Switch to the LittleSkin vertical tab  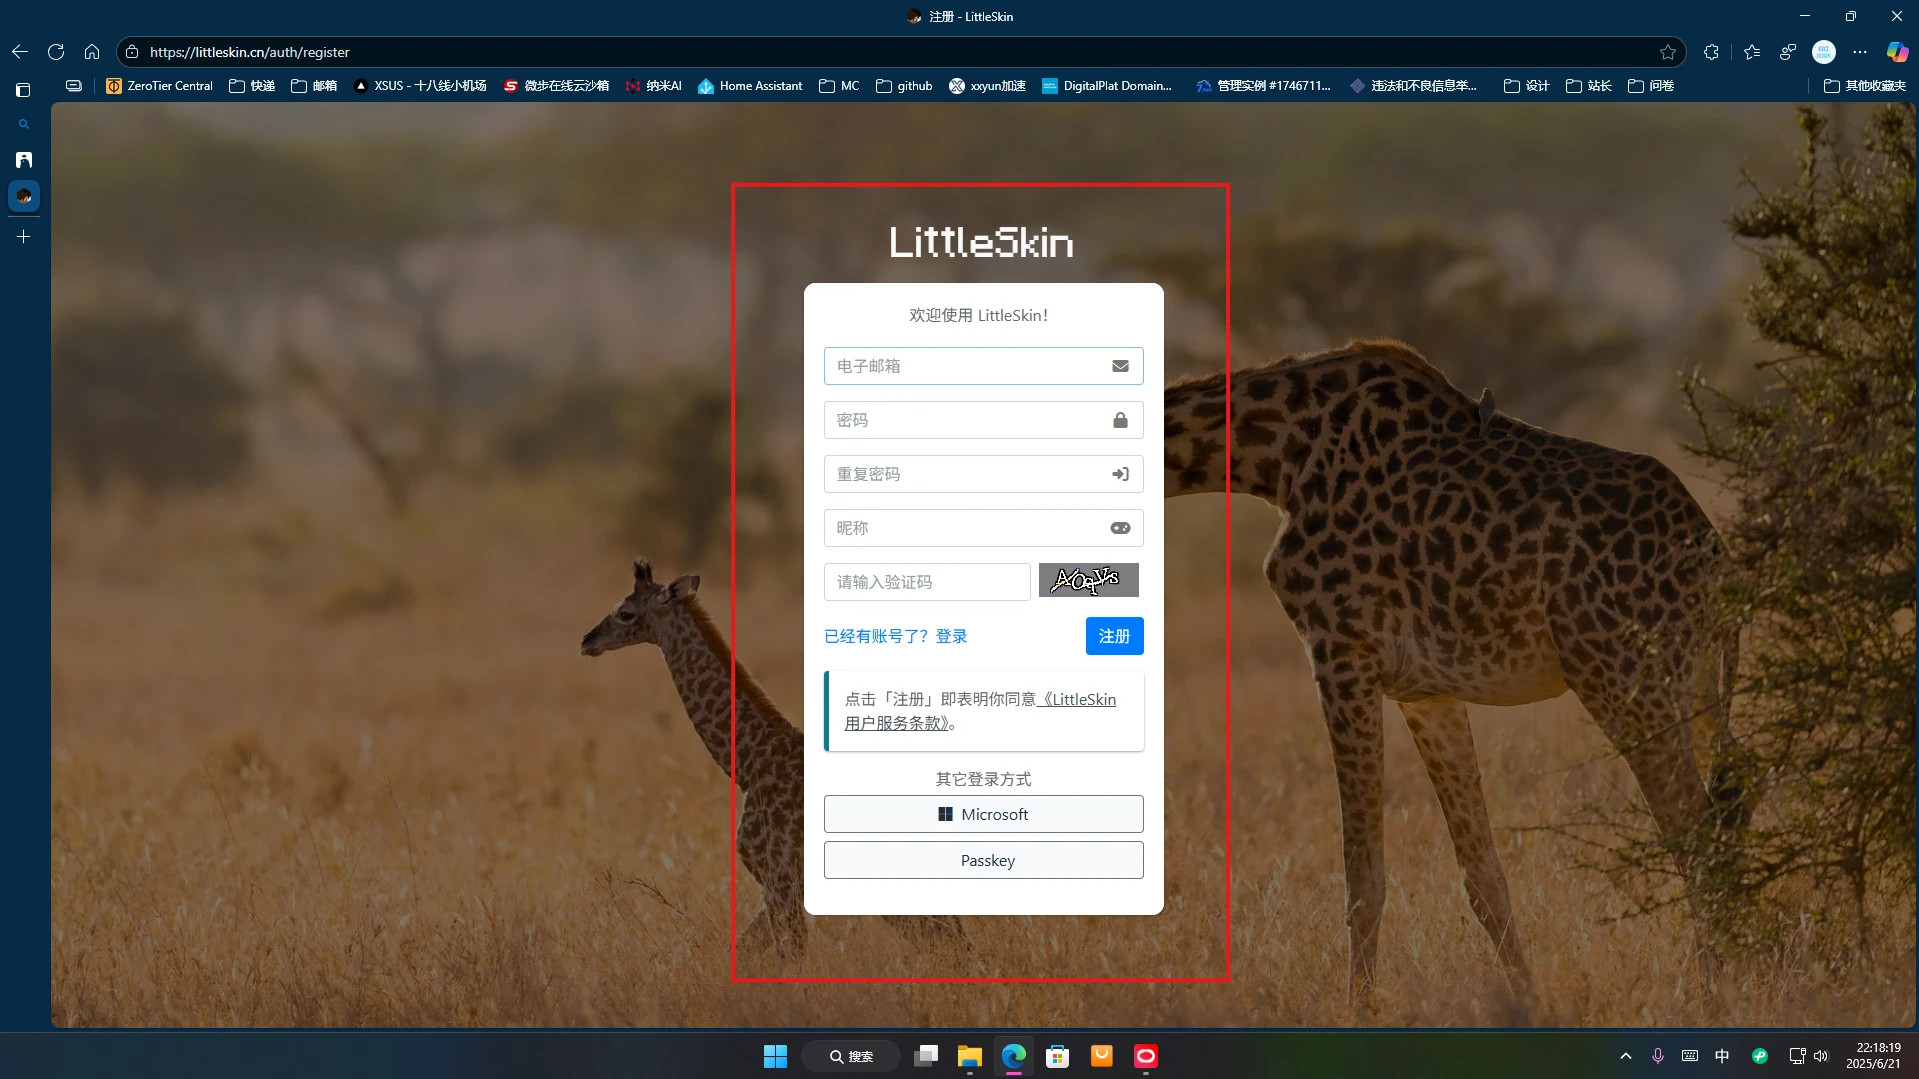[24, 196]
